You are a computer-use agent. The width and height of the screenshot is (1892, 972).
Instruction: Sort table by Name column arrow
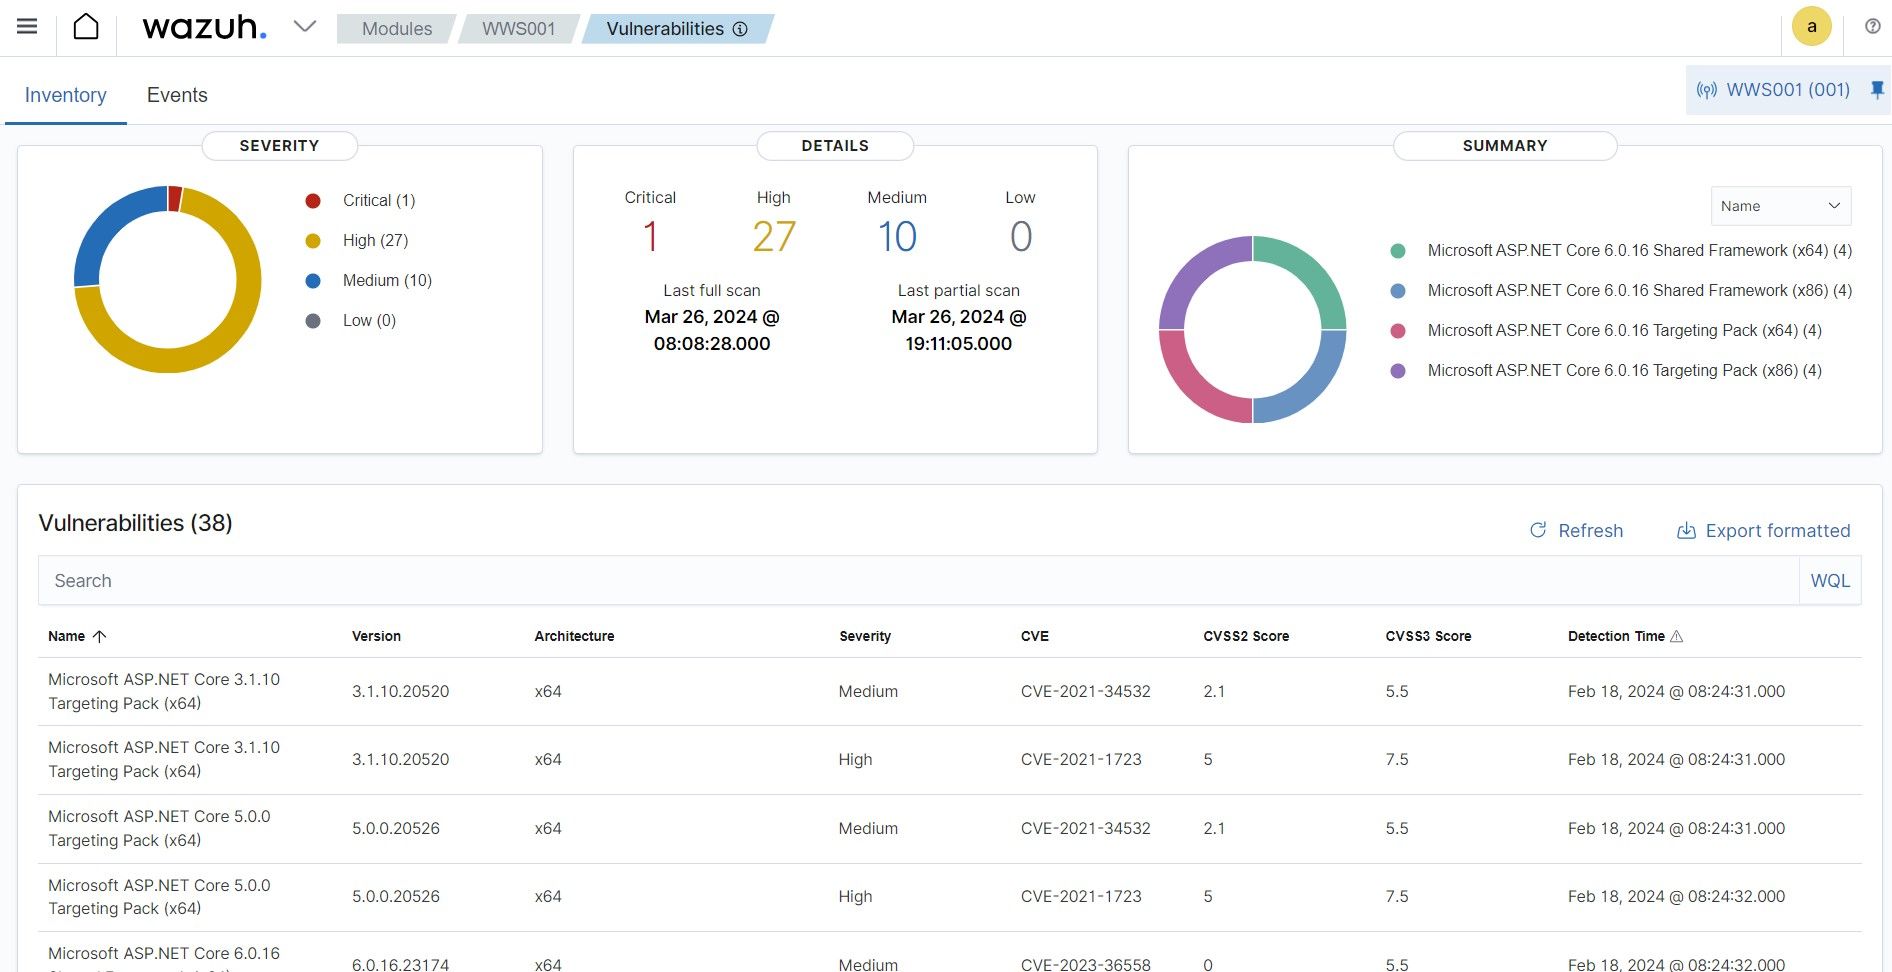(99, 636)
